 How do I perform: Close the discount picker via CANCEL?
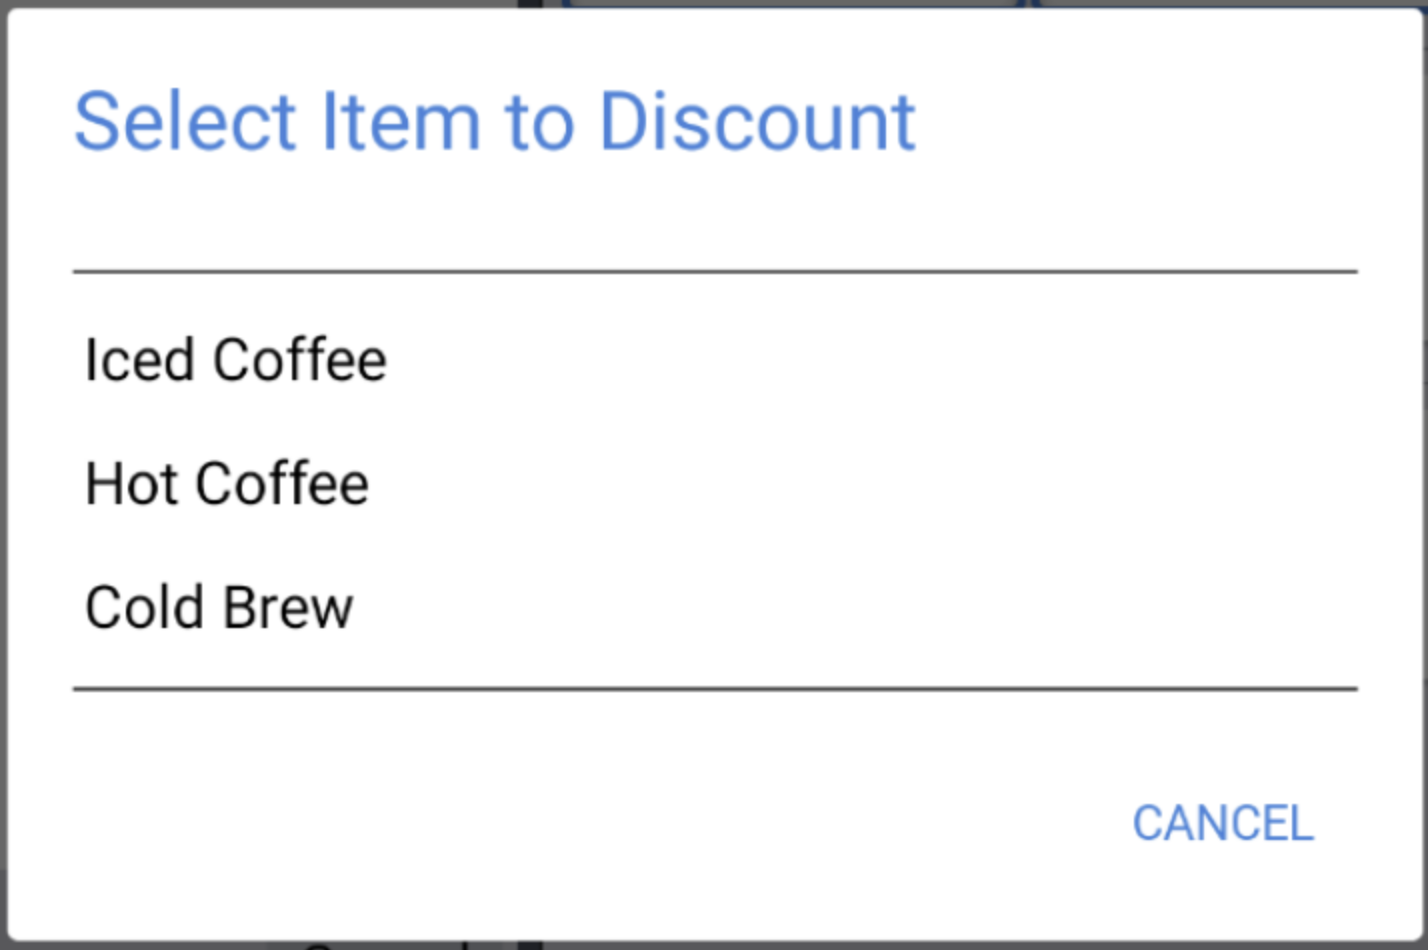pyautogui.click(x=1222, y=822)
